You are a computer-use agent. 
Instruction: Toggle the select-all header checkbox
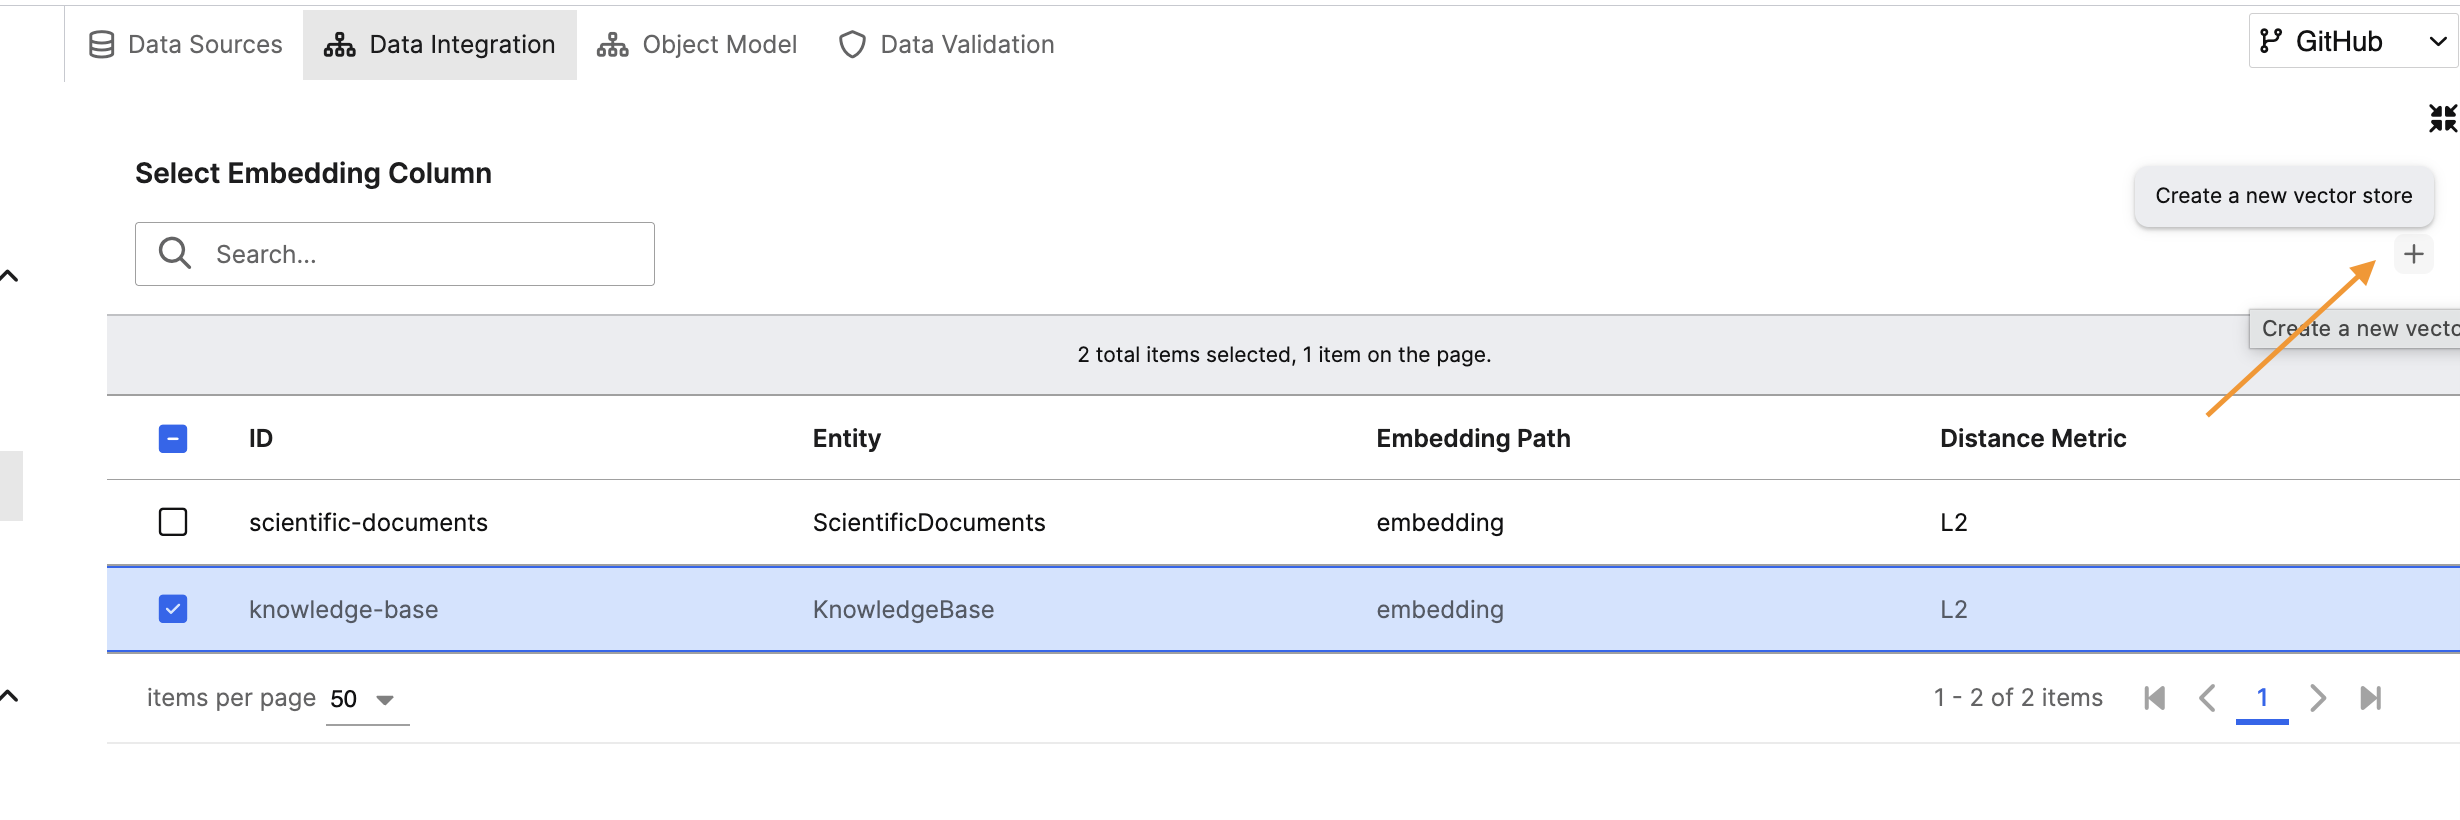[x=173, y=439]
